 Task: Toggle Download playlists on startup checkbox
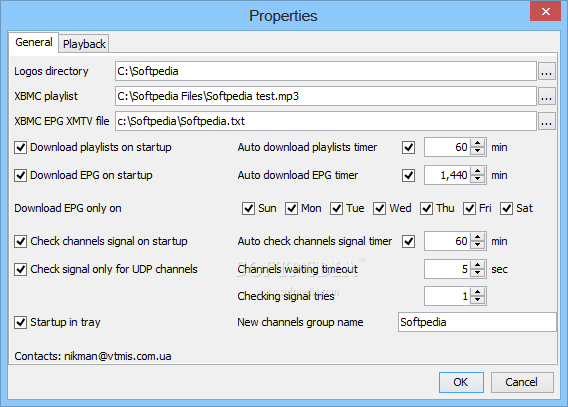(21, 147)
